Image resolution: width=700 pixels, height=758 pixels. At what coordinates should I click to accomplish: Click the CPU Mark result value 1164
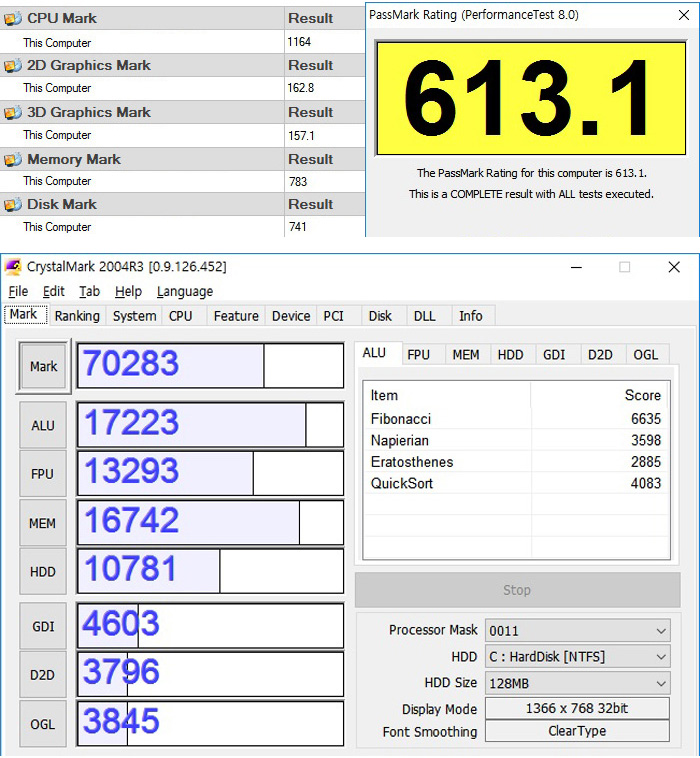coord(299,42)
